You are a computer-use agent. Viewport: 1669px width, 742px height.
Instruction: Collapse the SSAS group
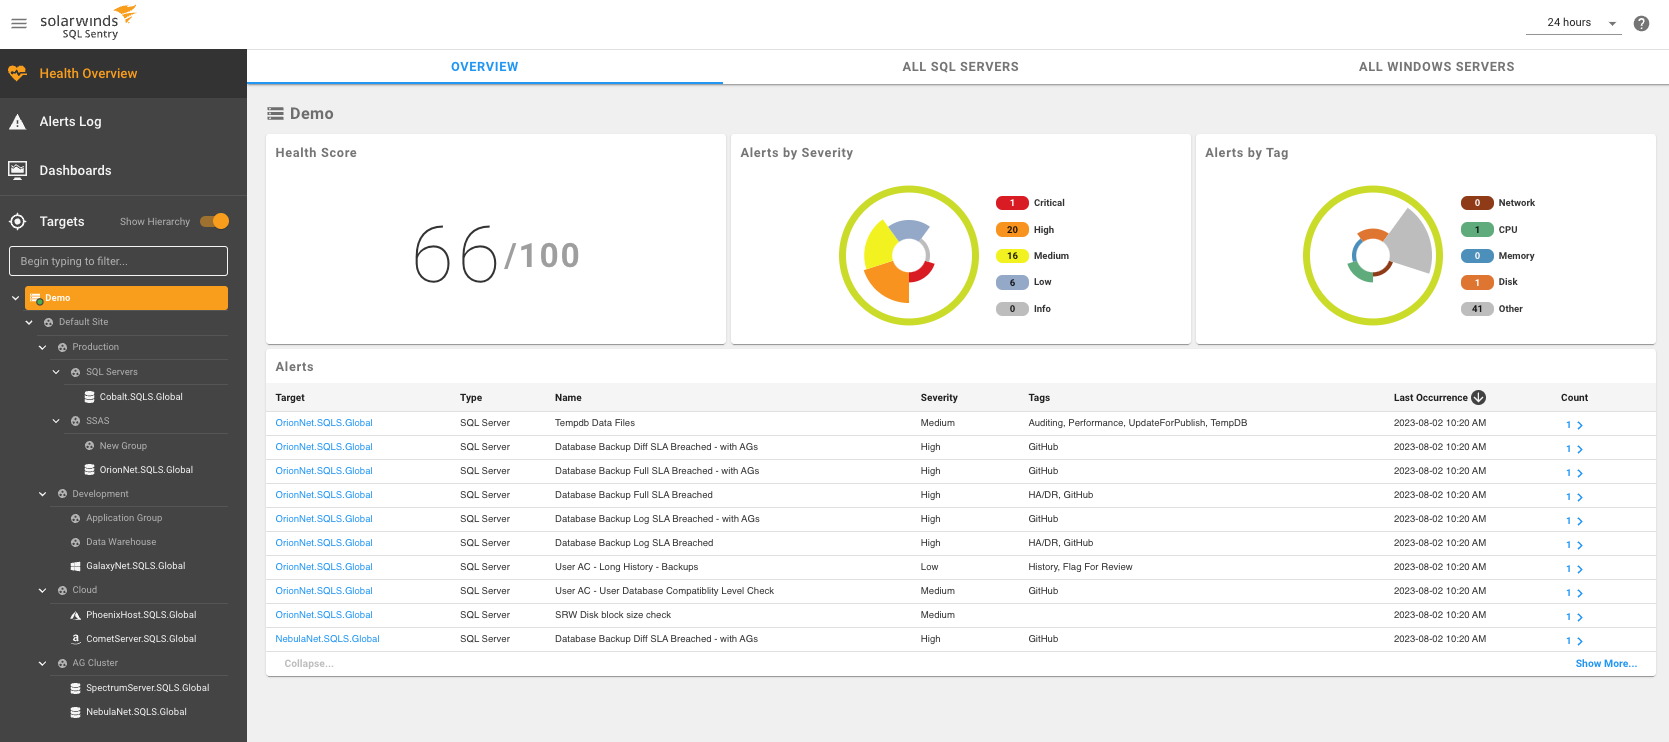pos(56,421)
